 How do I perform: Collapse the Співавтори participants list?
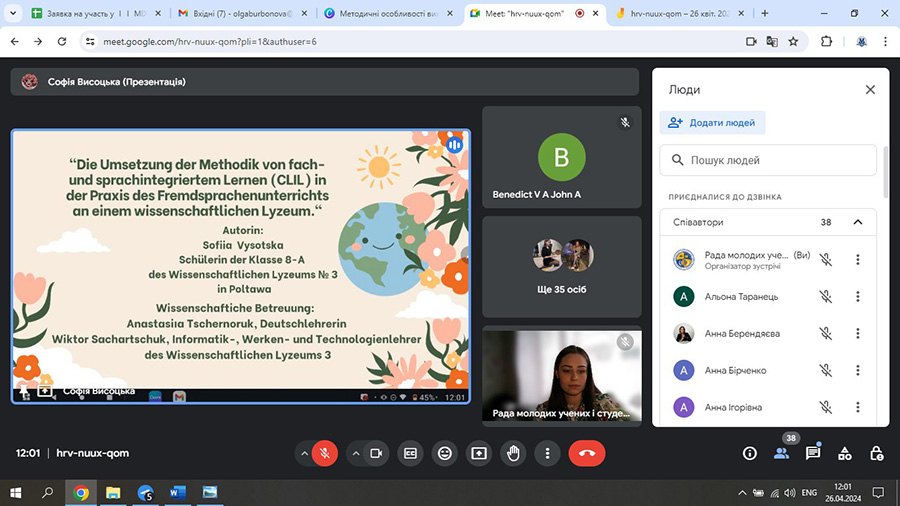(x=857, y=222)
